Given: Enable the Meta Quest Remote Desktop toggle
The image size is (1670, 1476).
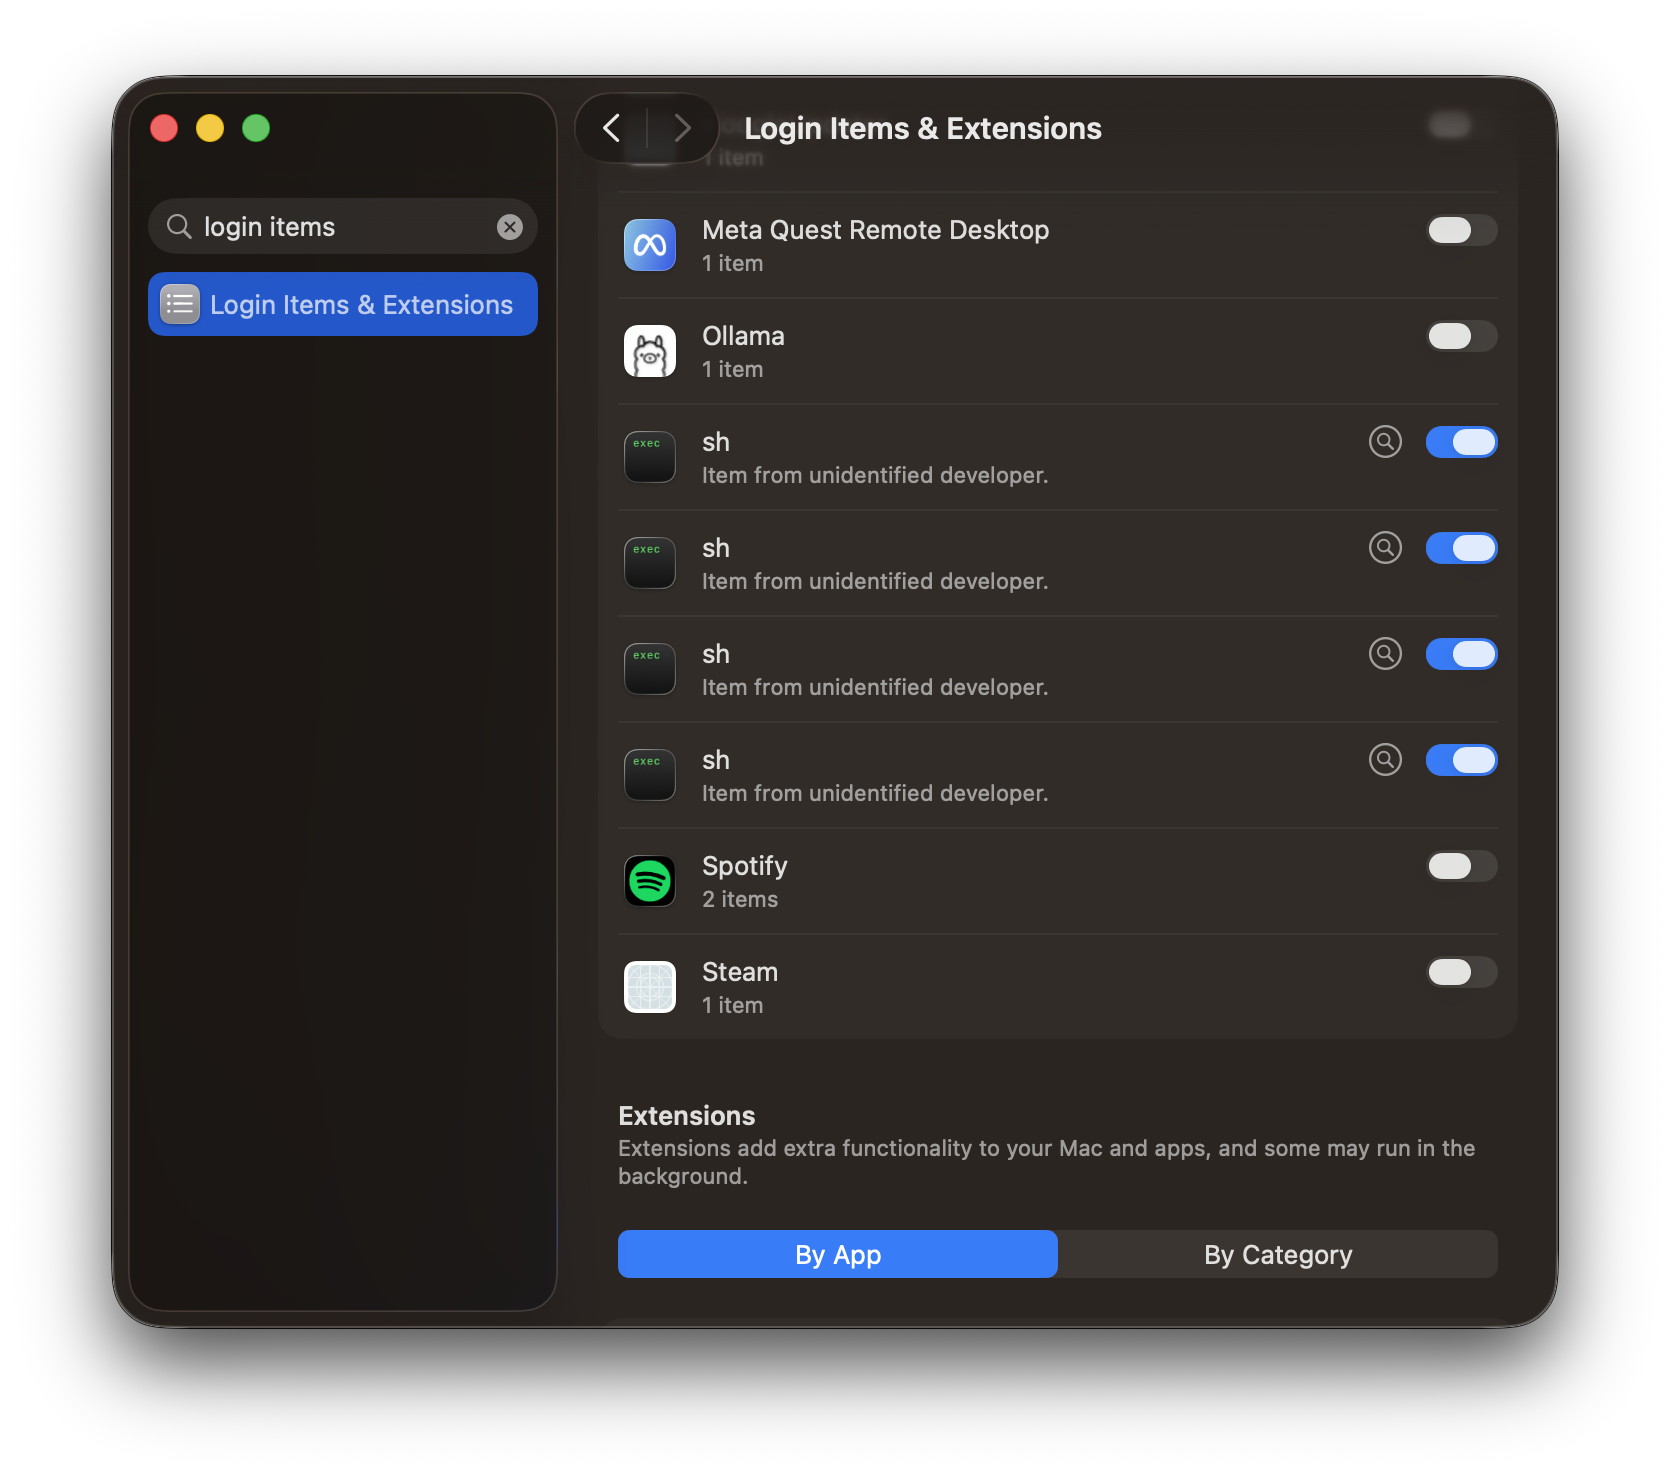Looking at the screenshot, I should [x=1461, y=230].
